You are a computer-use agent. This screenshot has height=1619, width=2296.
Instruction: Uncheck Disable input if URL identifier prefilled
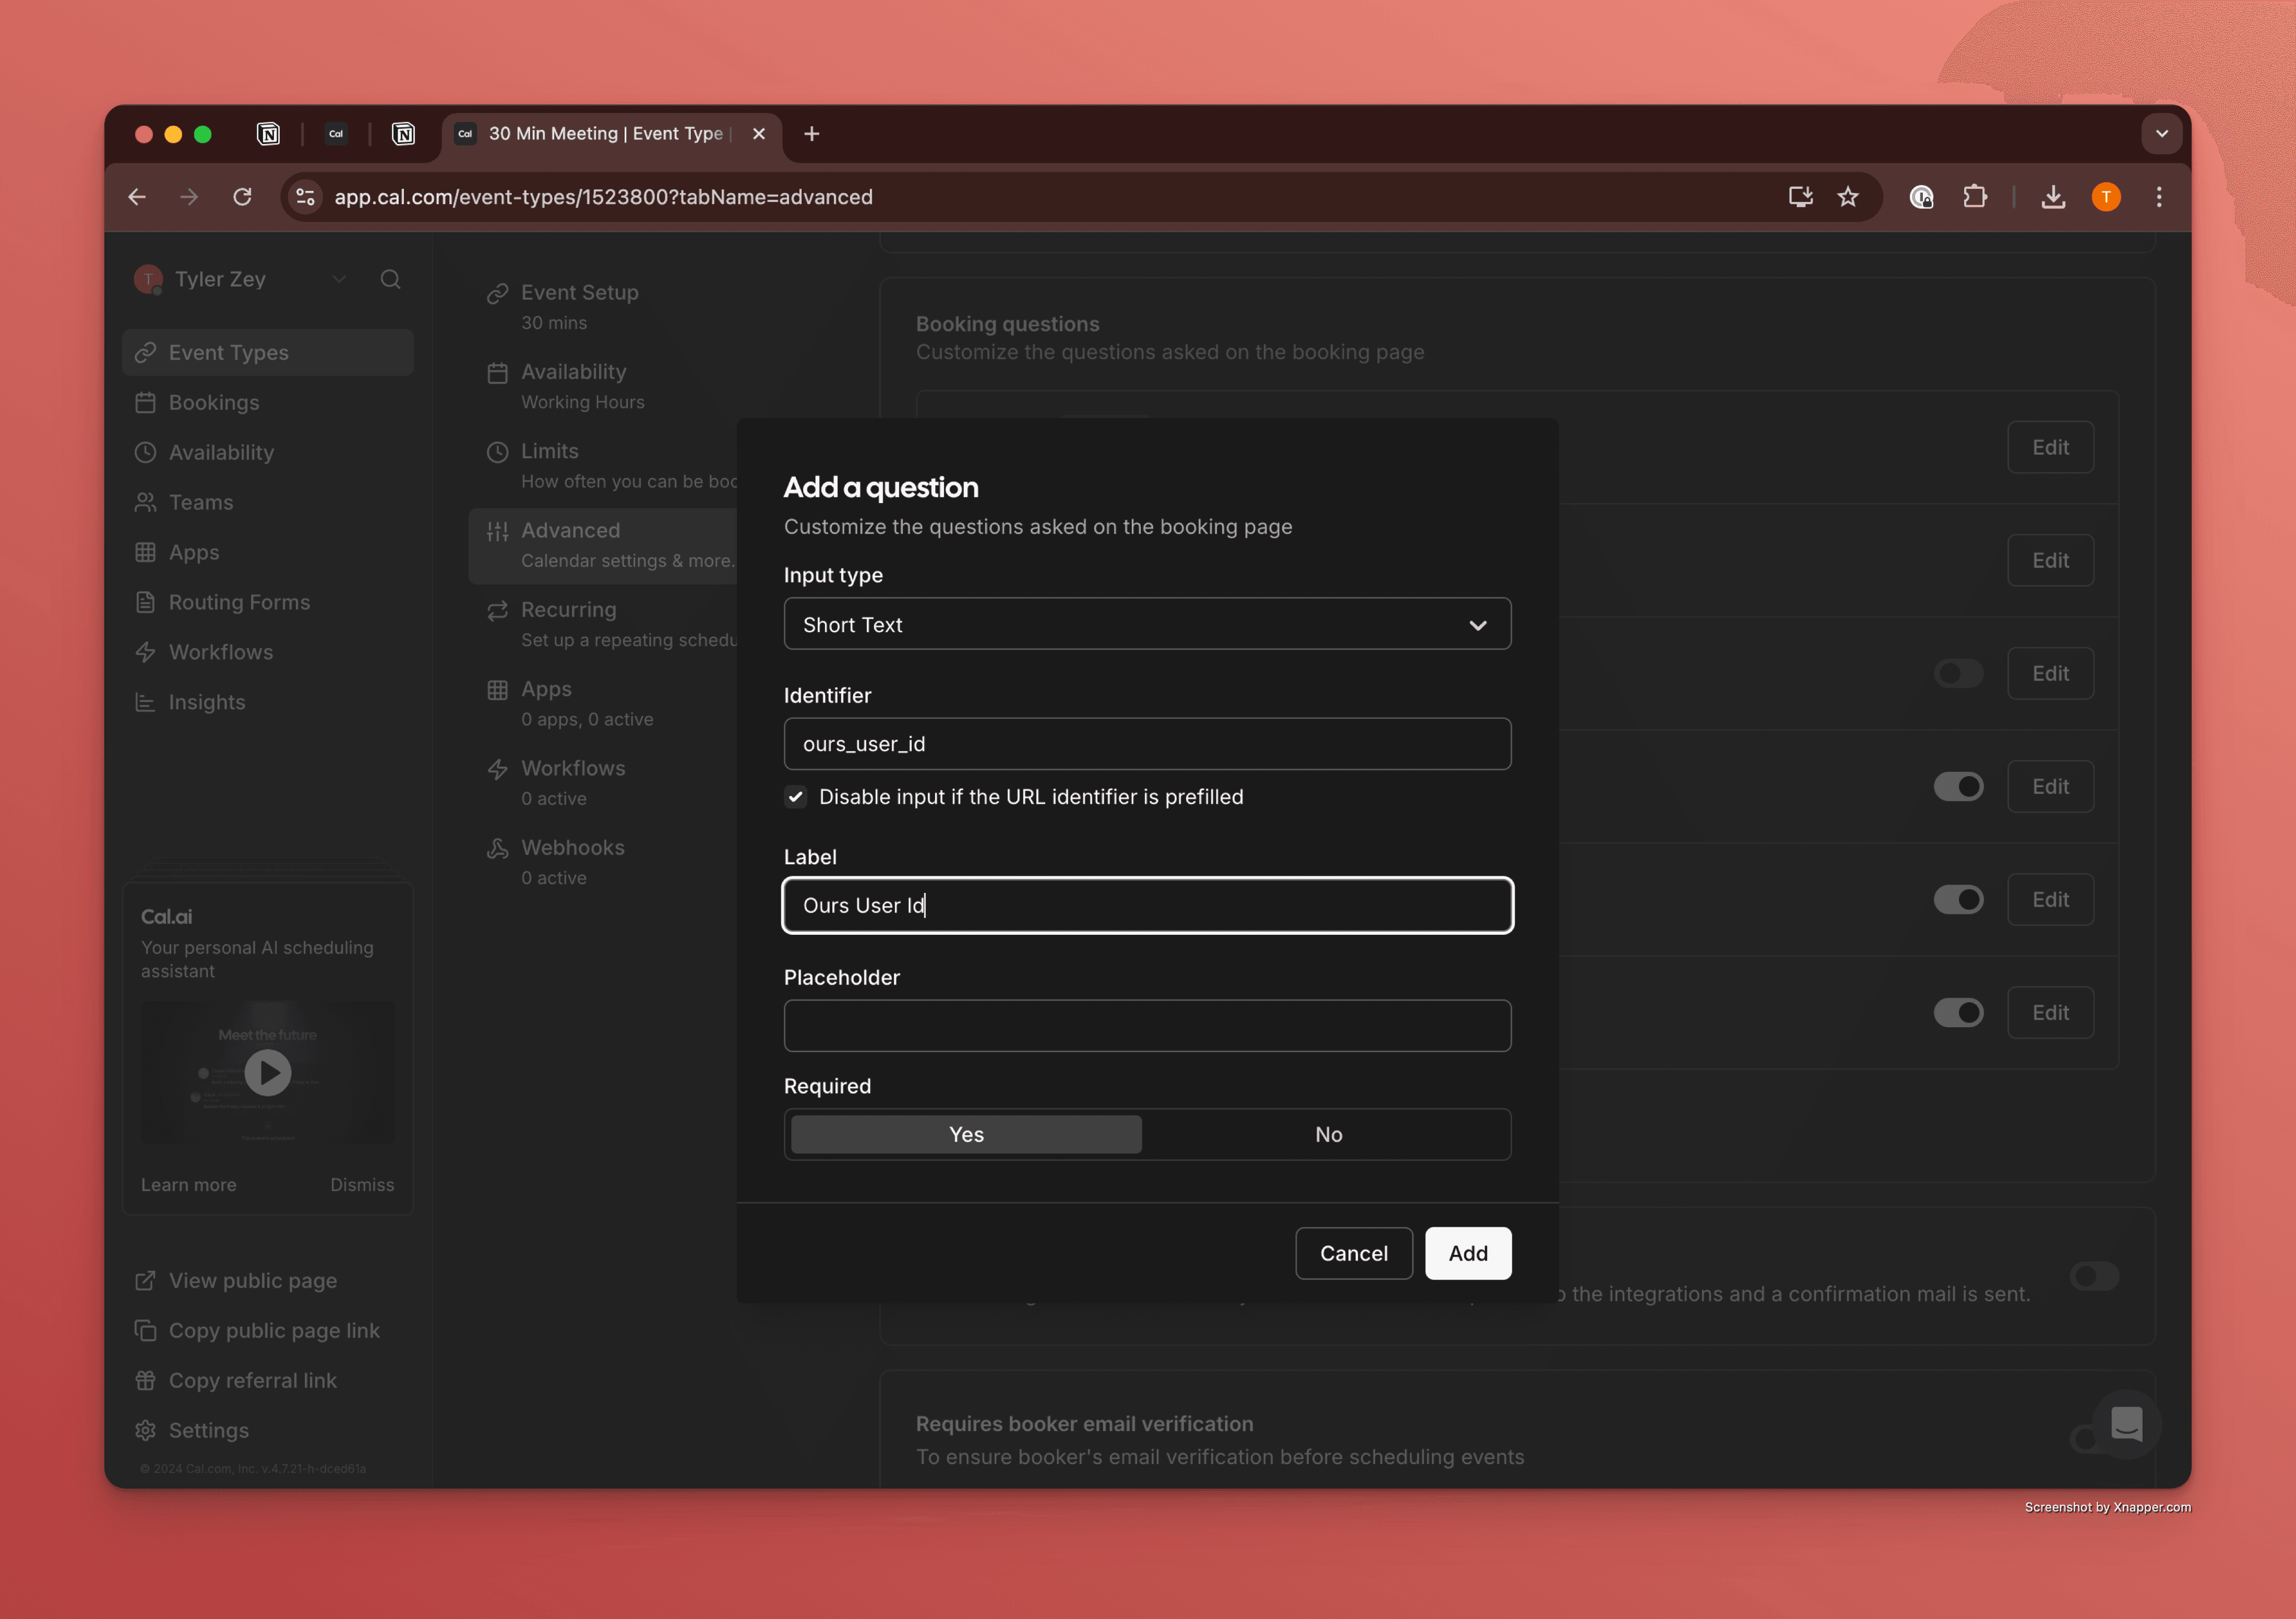[x=796, y=797]
